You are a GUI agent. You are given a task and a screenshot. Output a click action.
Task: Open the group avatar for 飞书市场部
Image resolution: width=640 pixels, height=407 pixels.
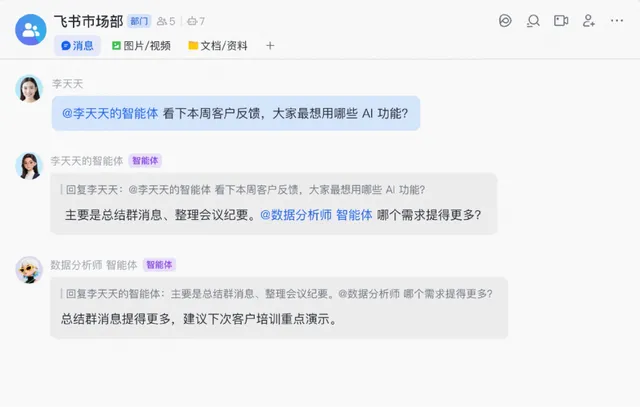[x=31, y=30]
